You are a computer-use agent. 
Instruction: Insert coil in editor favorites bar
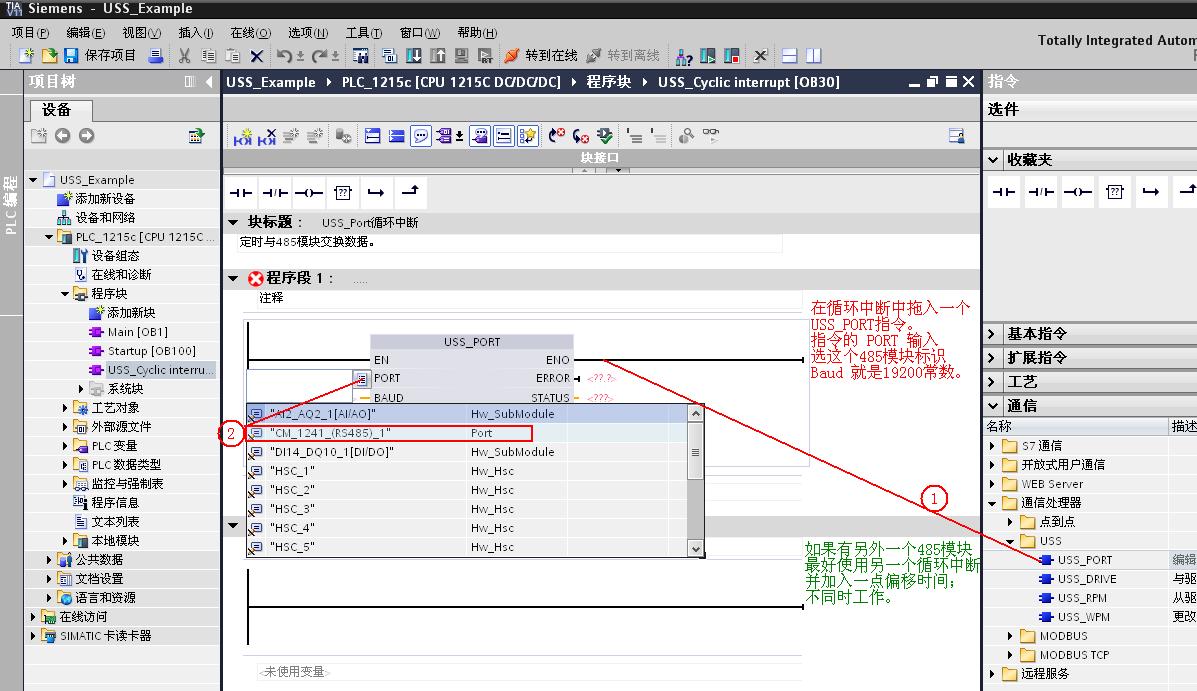pyautogui.click(x=309, y=192)
